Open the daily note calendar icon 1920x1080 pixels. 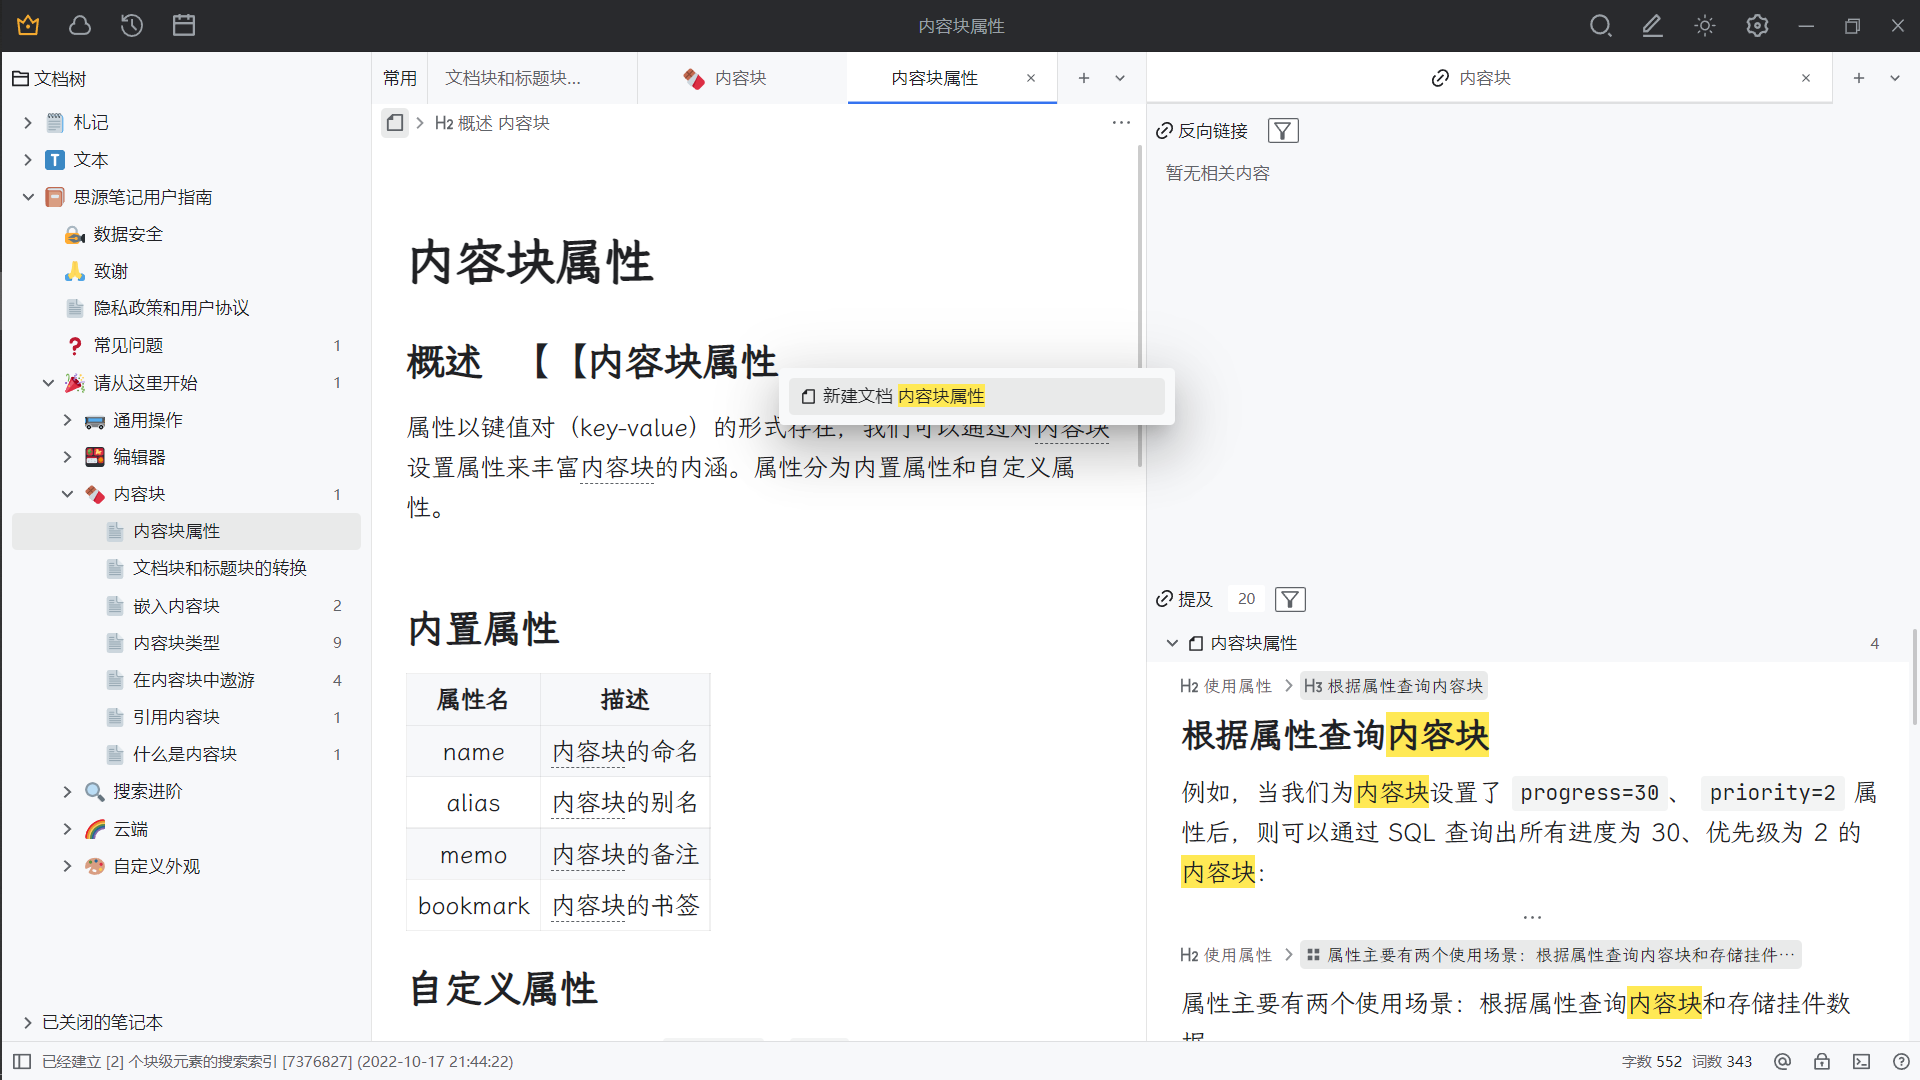(x=184, y=26)
